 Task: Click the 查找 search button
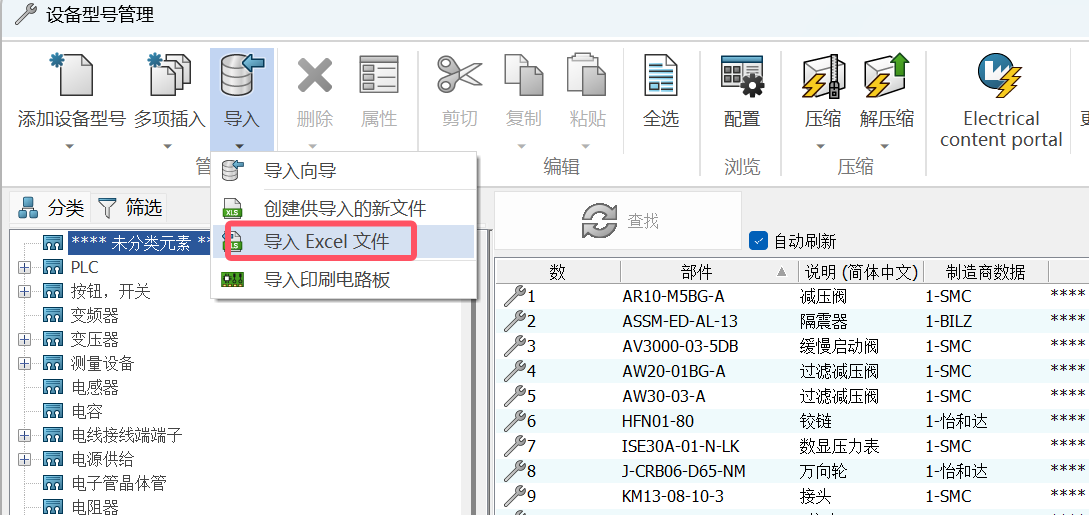click(x=618, y=221)
